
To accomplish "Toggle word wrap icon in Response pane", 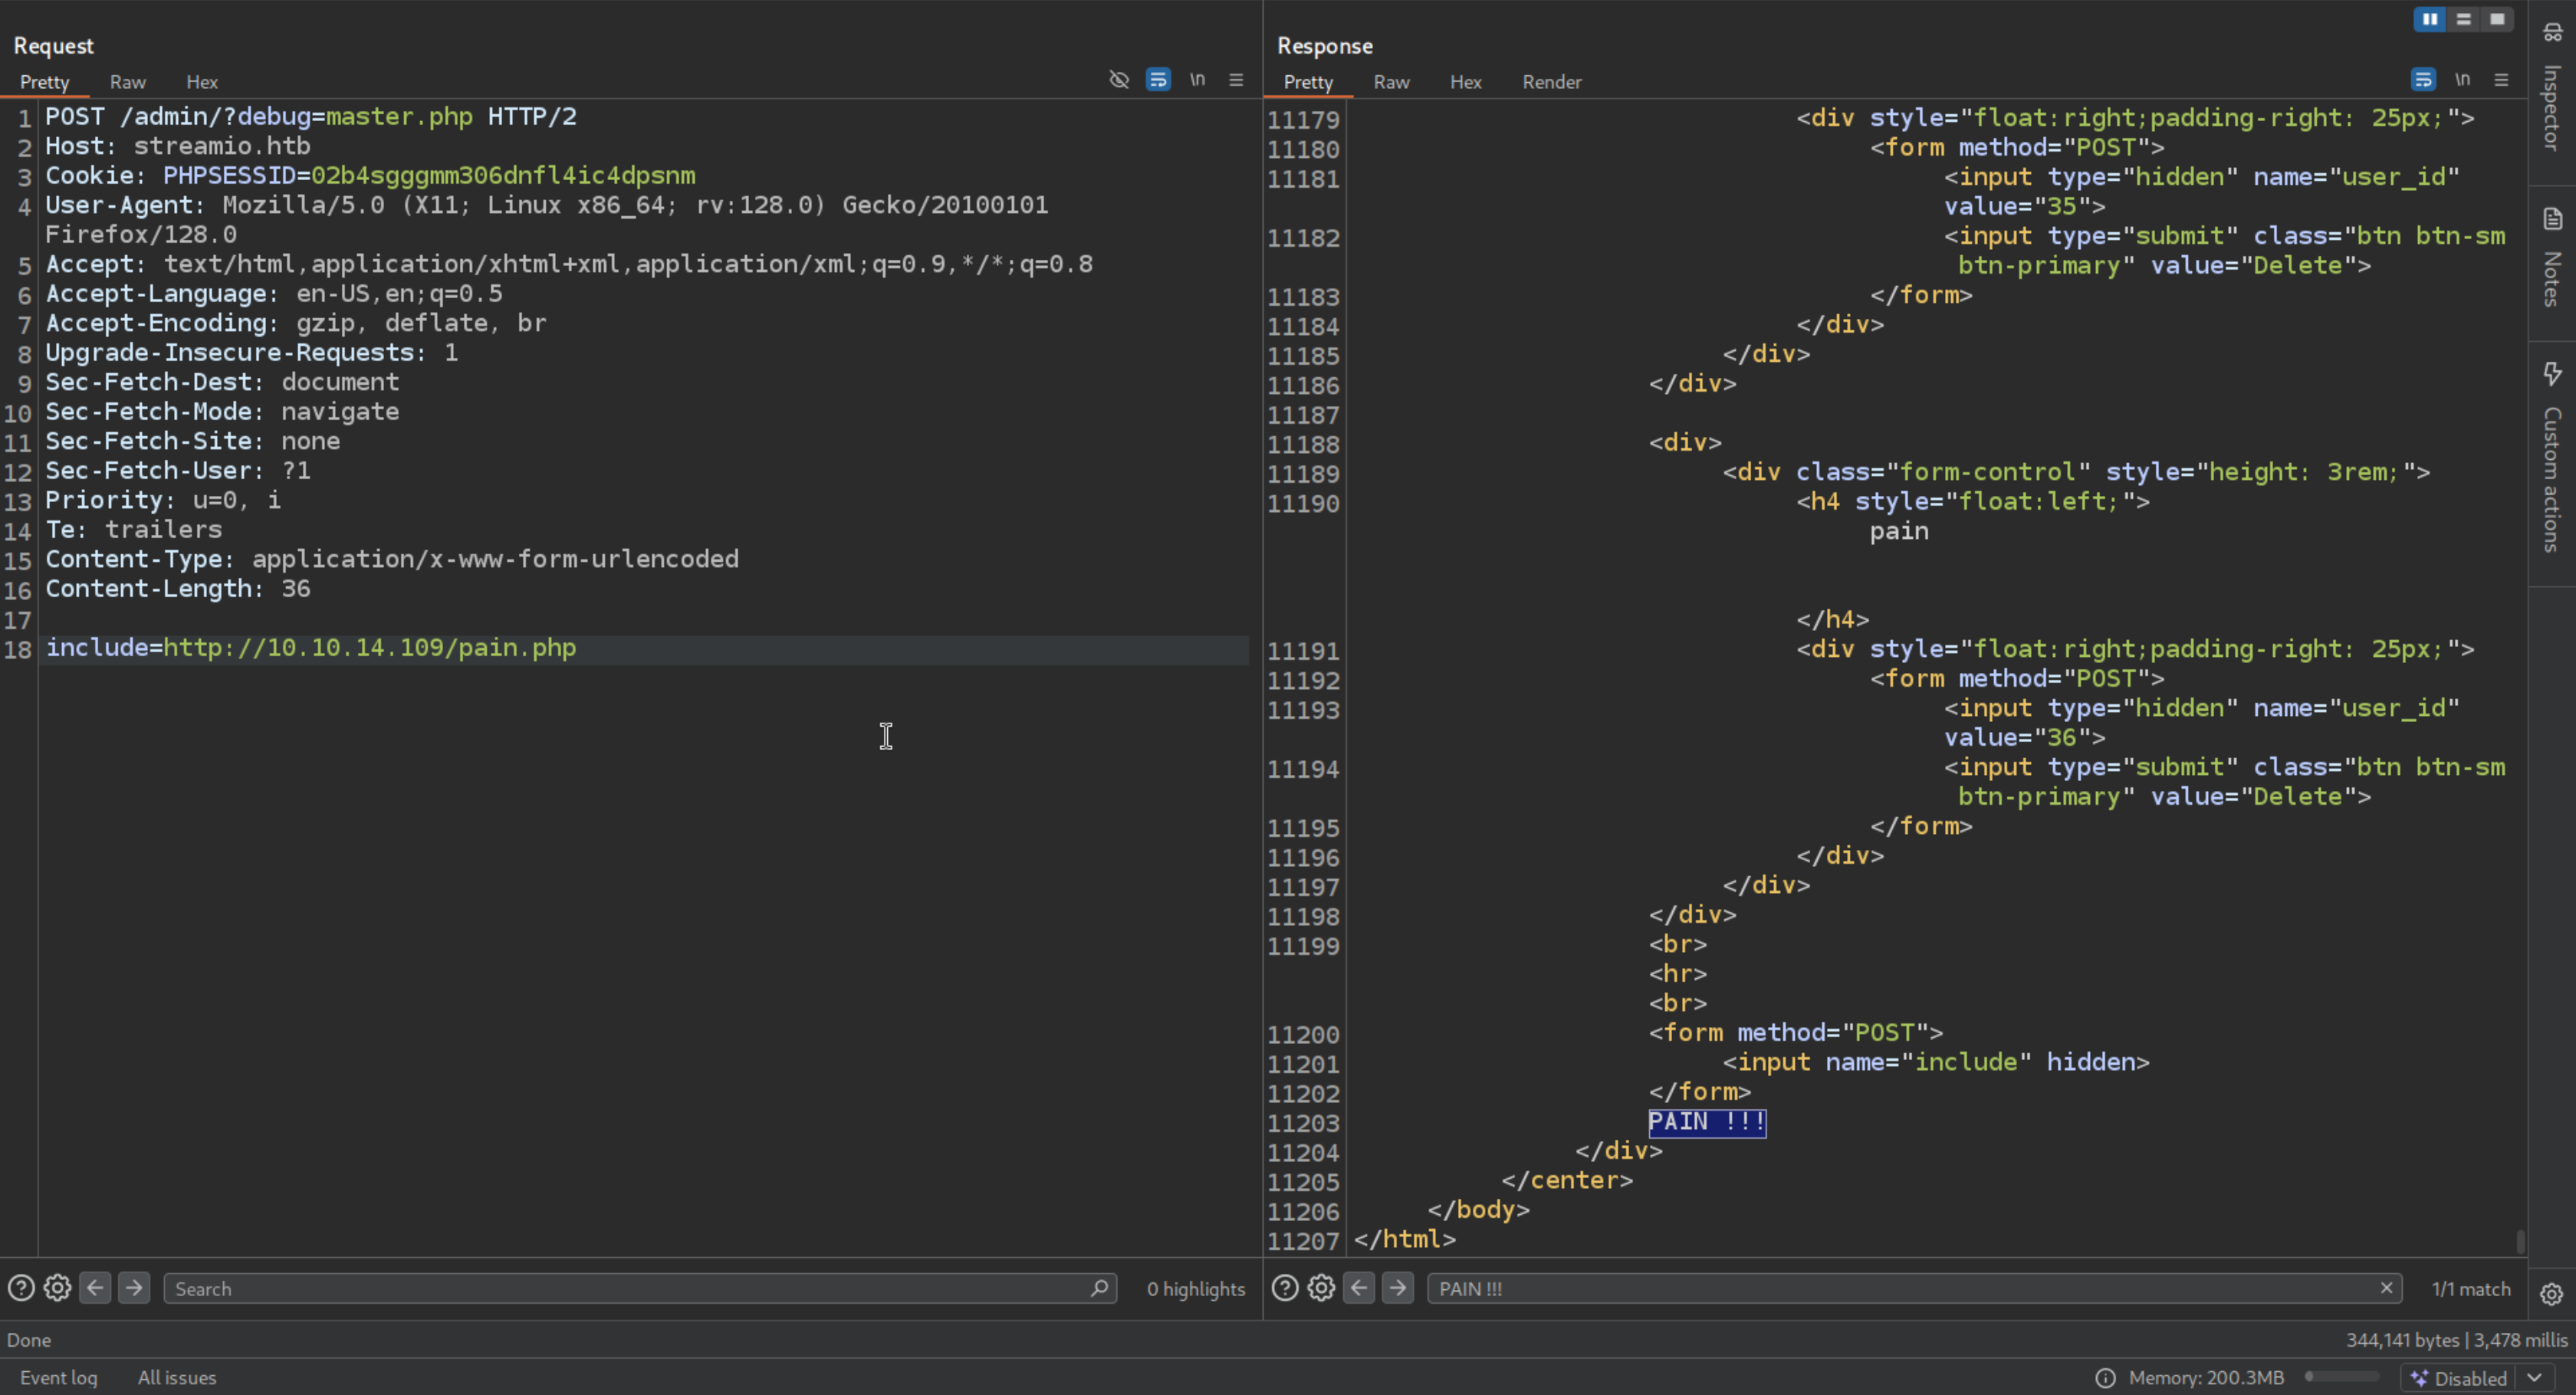I will [x=2423, y=80].
